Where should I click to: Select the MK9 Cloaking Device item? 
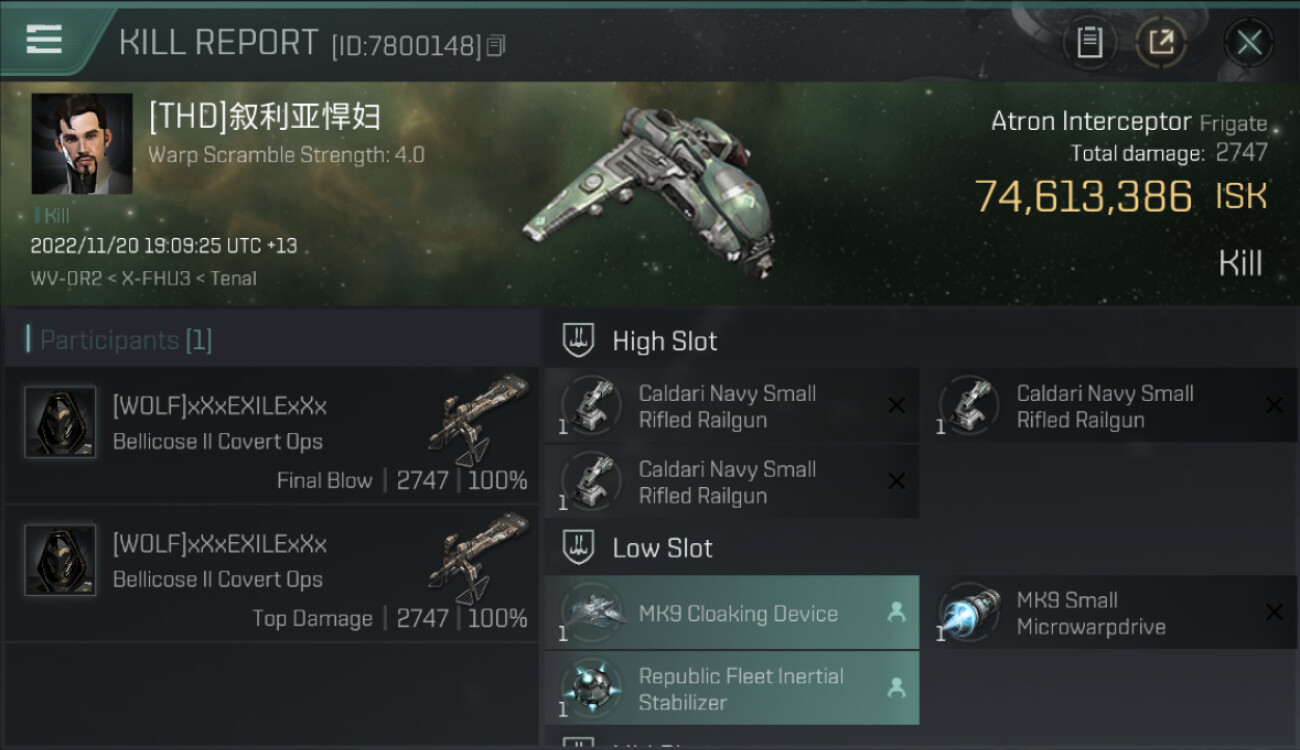click(x=732, y=613)
